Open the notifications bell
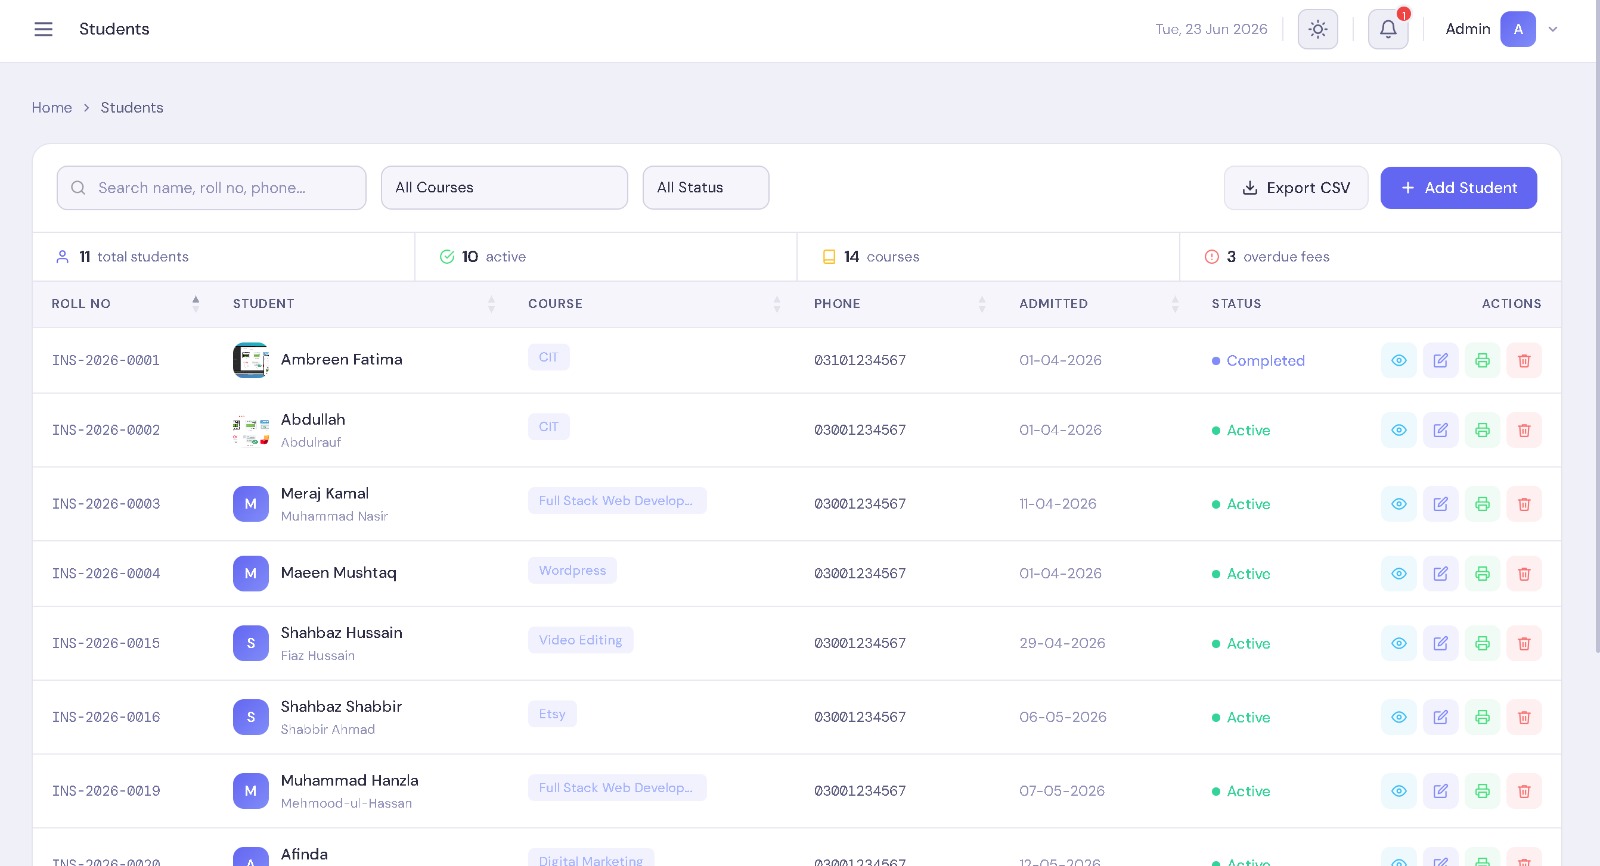This screenshot has width=1600, height=866. pos(1388,29)
